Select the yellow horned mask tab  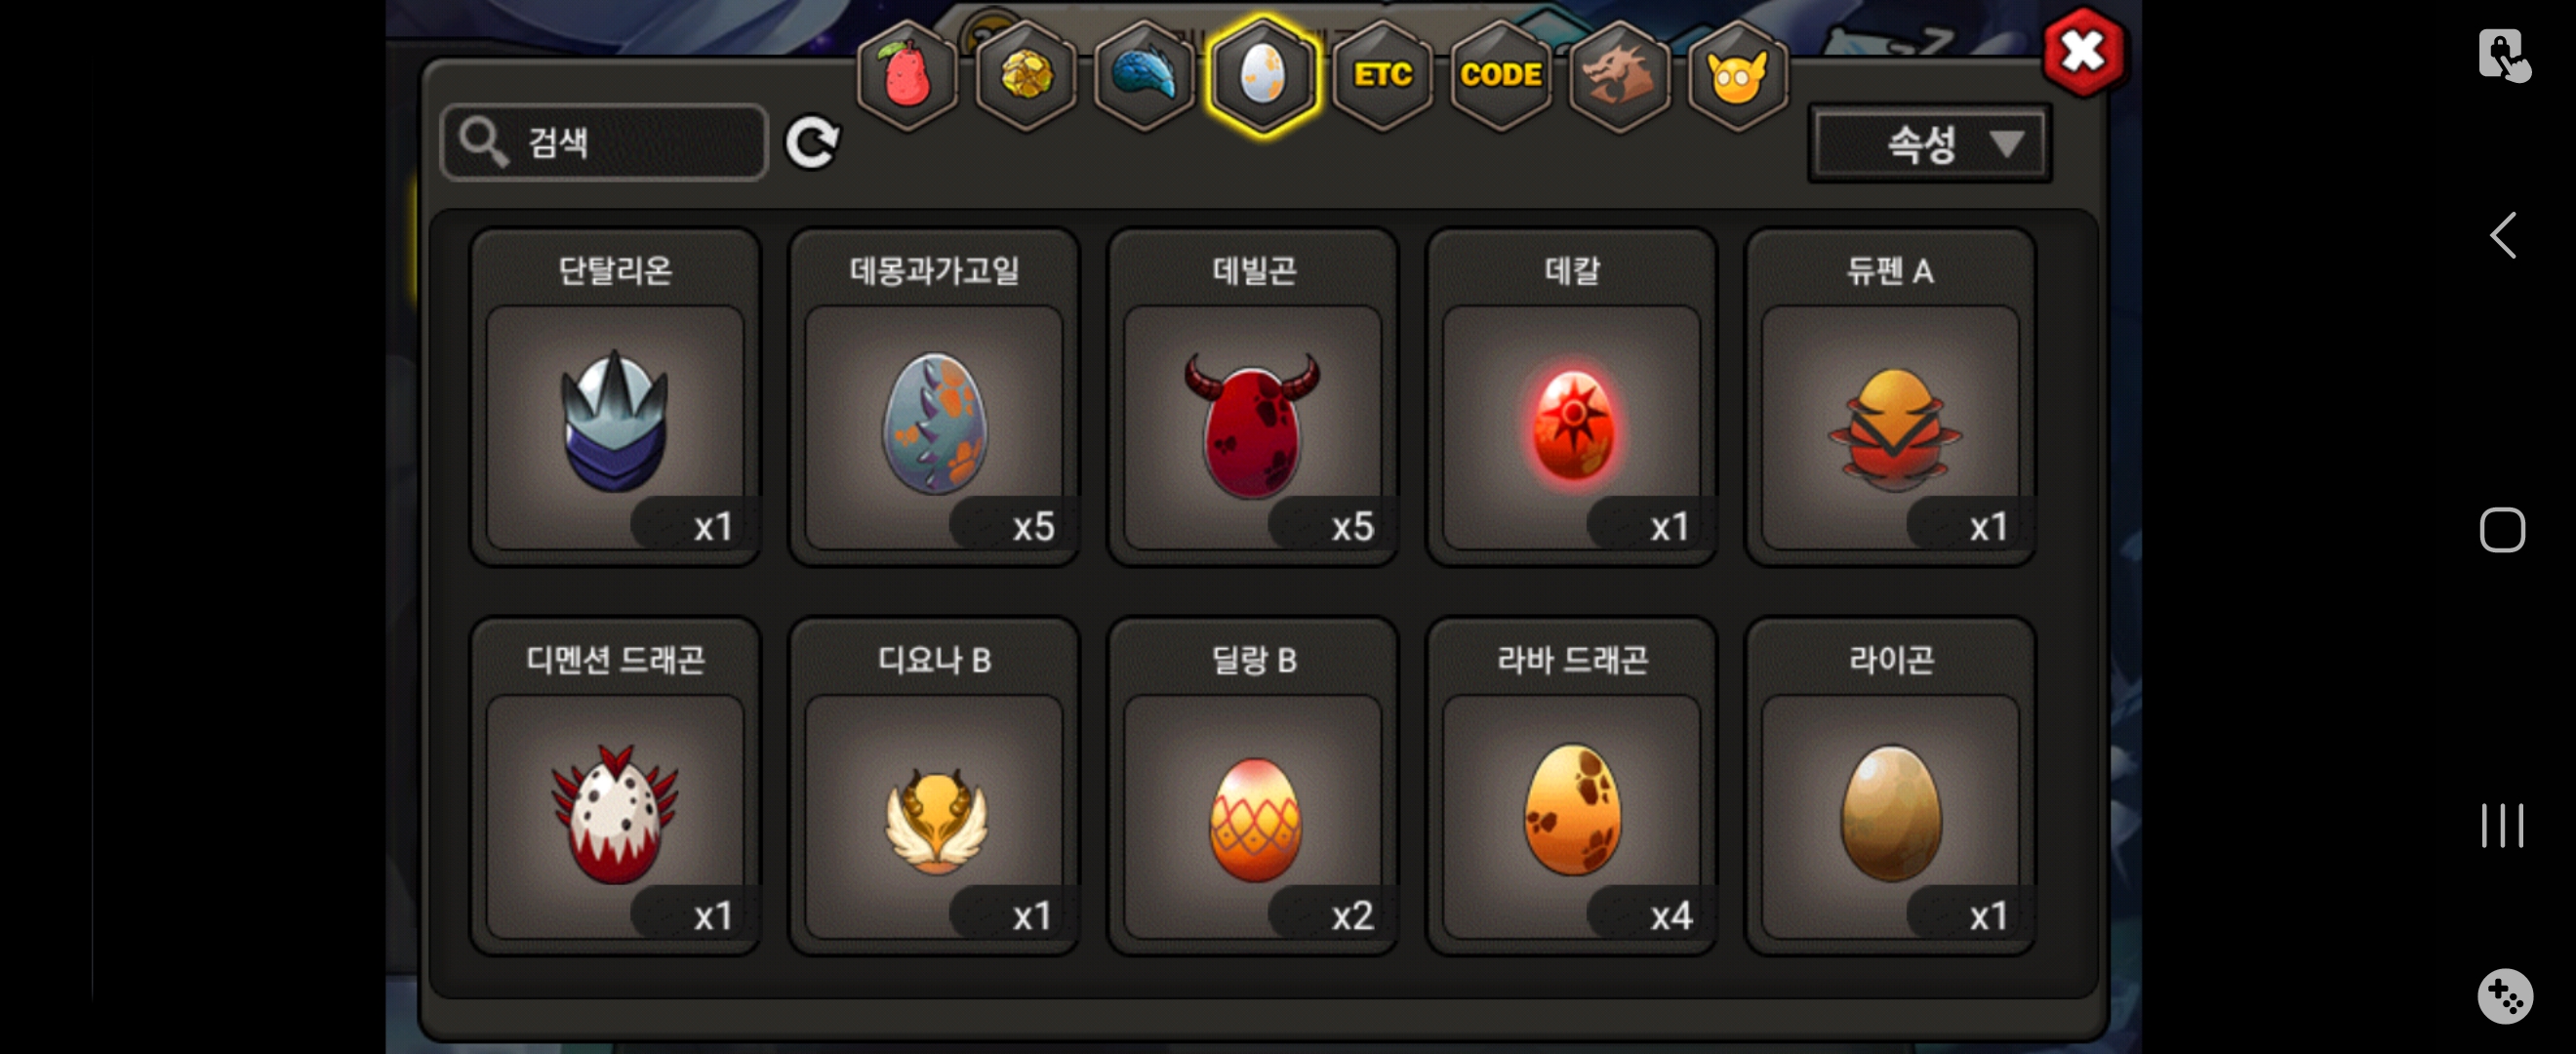pos(1737,75)
